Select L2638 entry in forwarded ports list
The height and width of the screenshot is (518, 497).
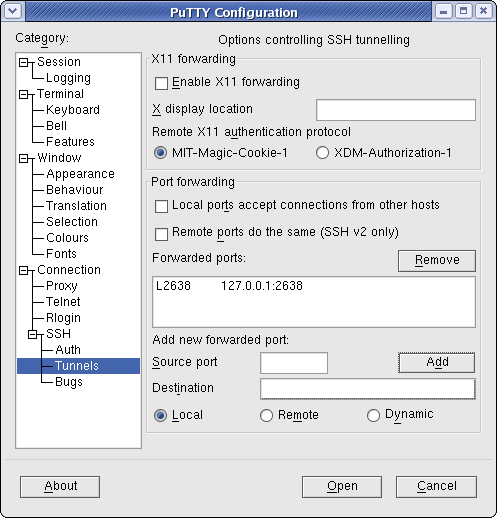point(313,286)
